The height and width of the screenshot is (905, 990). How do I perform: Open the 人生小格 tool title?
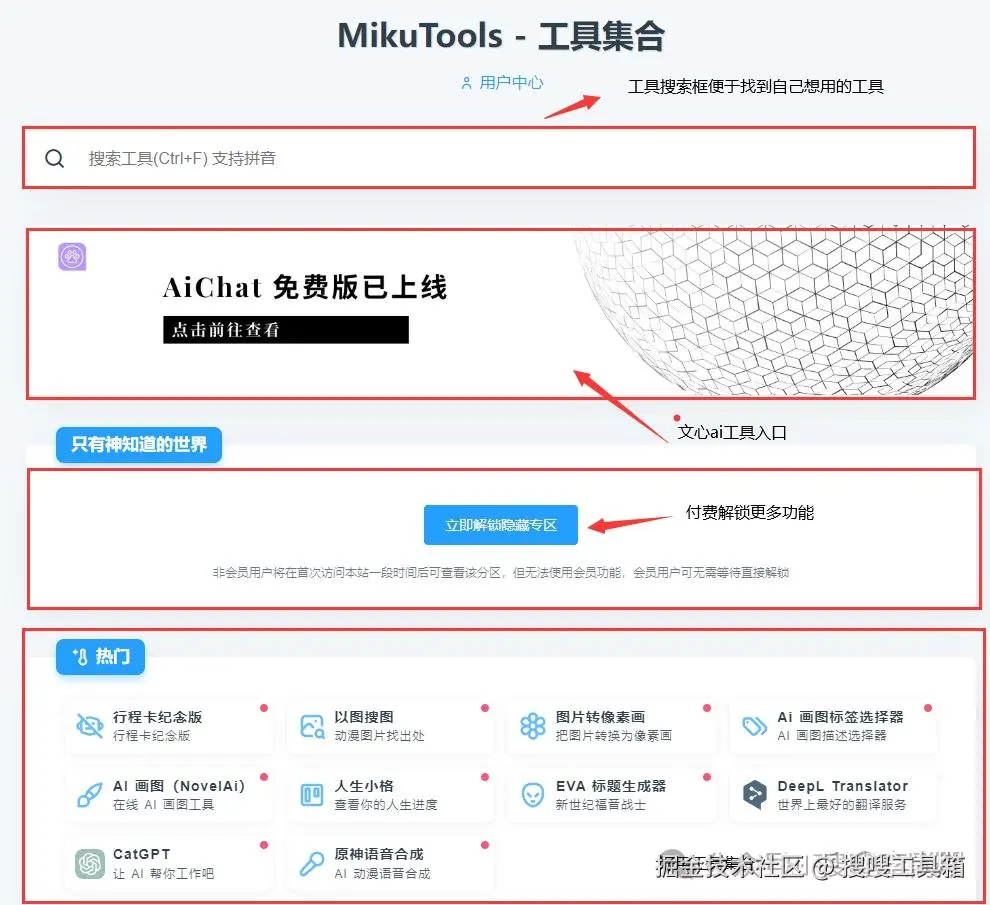pyautogui.click(x=364, y=786)
